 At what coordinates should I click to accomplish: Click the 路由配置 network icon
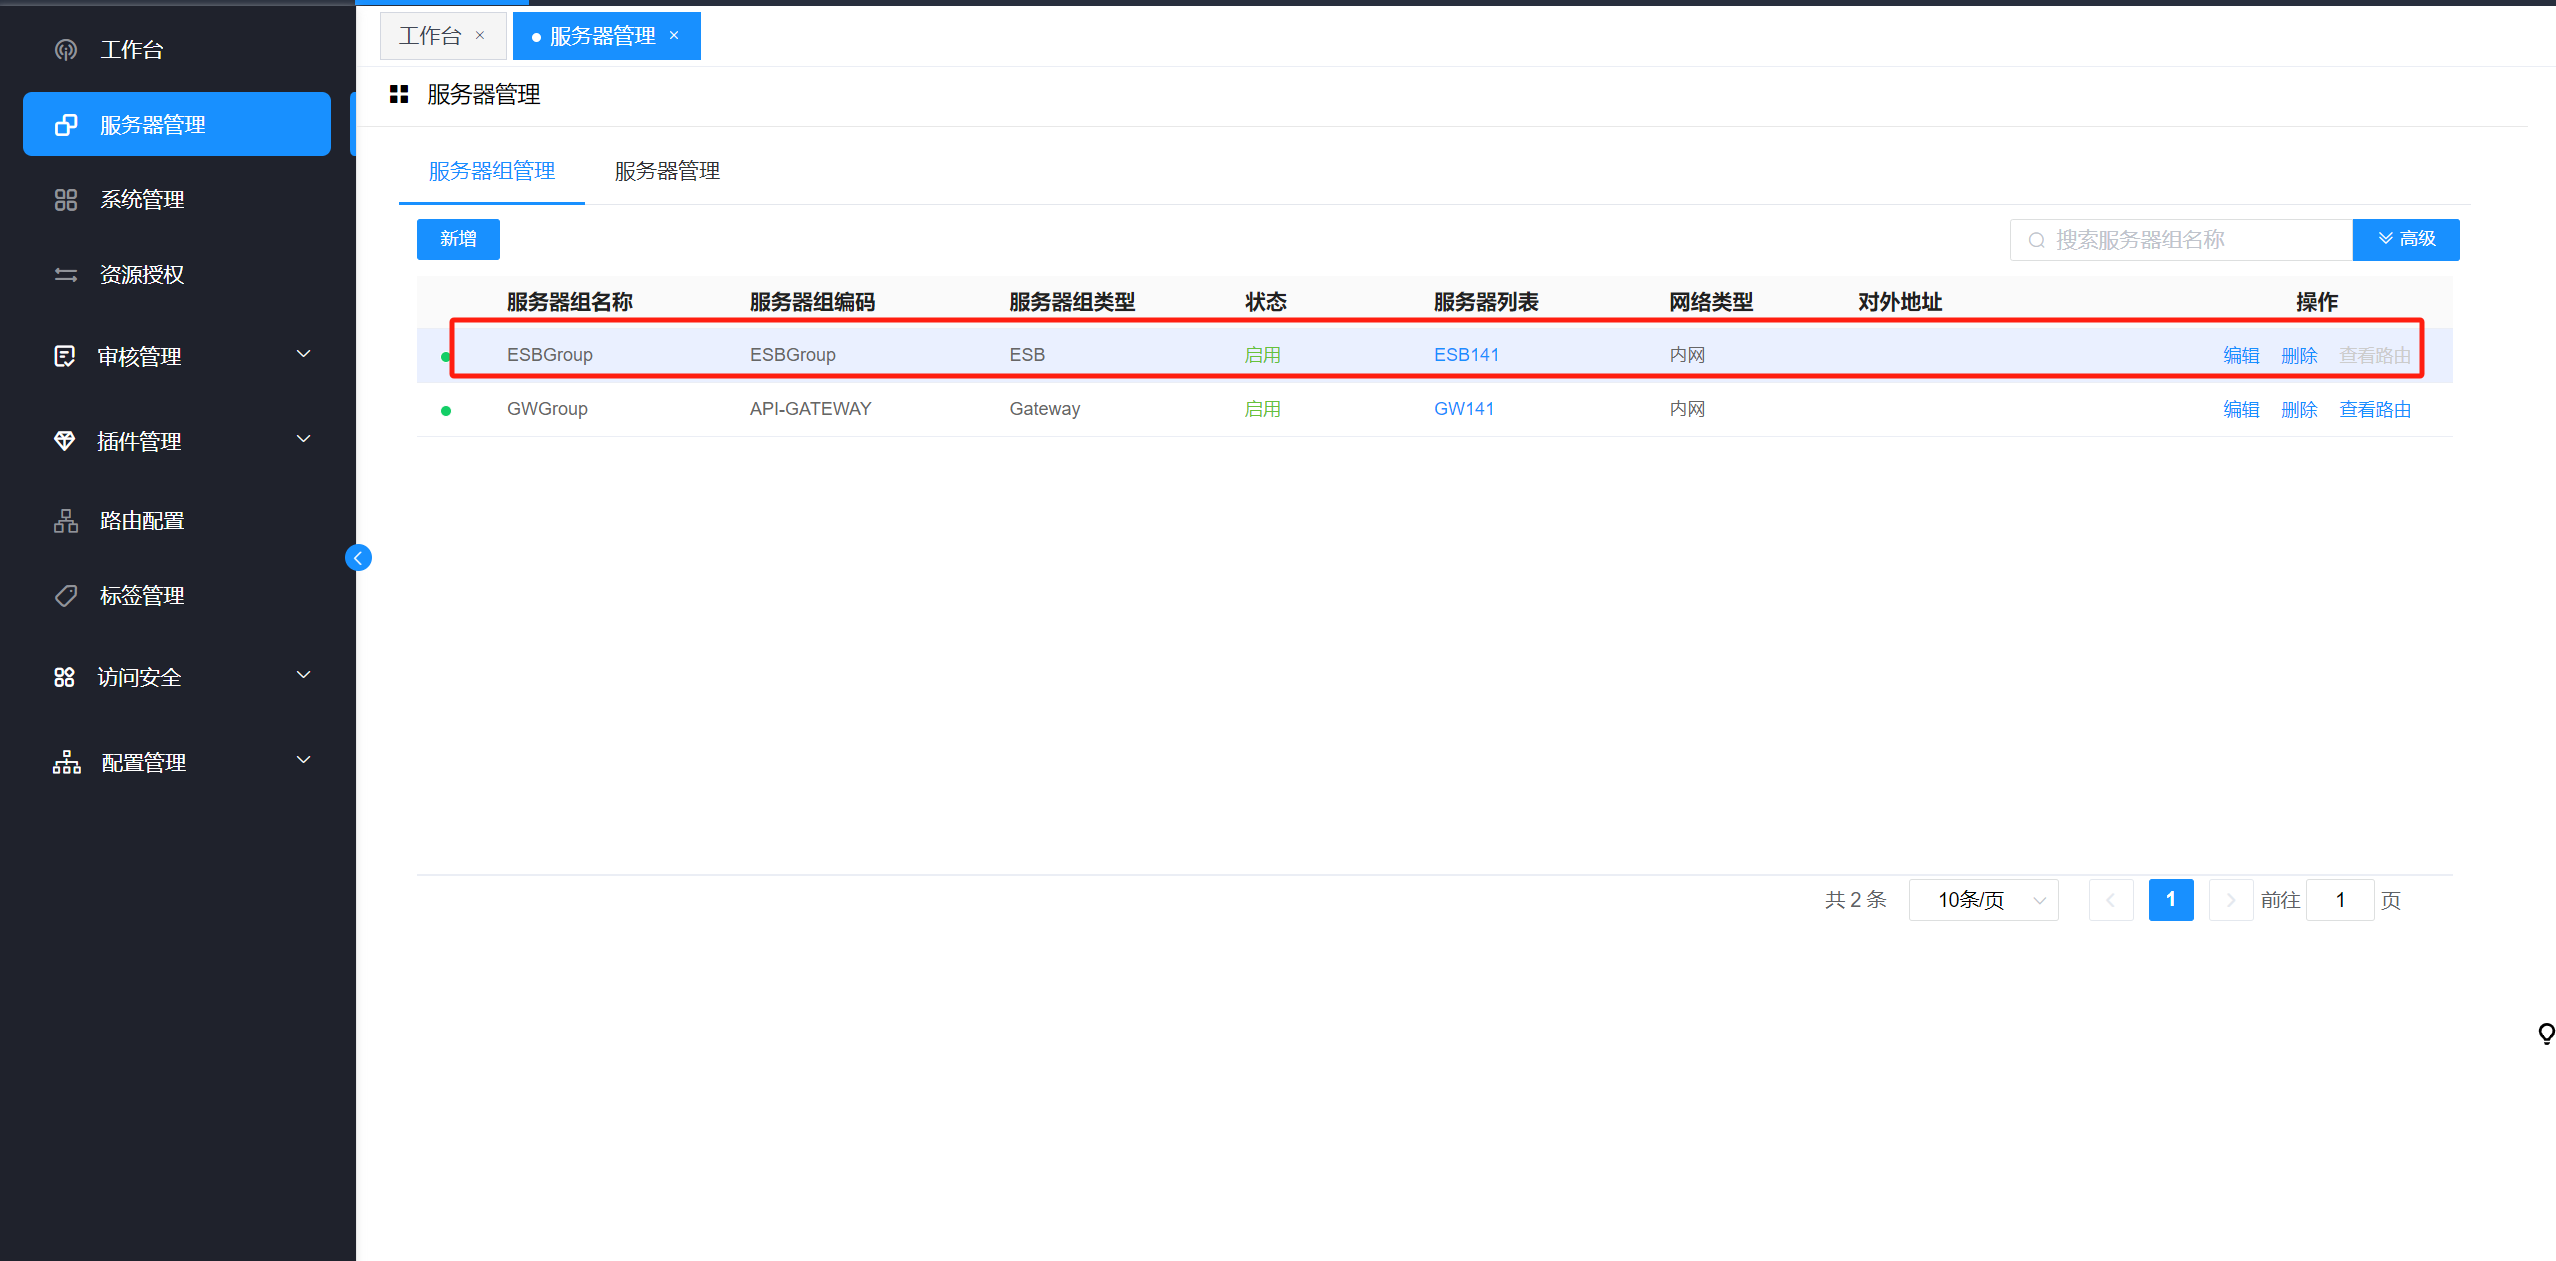click(66, 521)
